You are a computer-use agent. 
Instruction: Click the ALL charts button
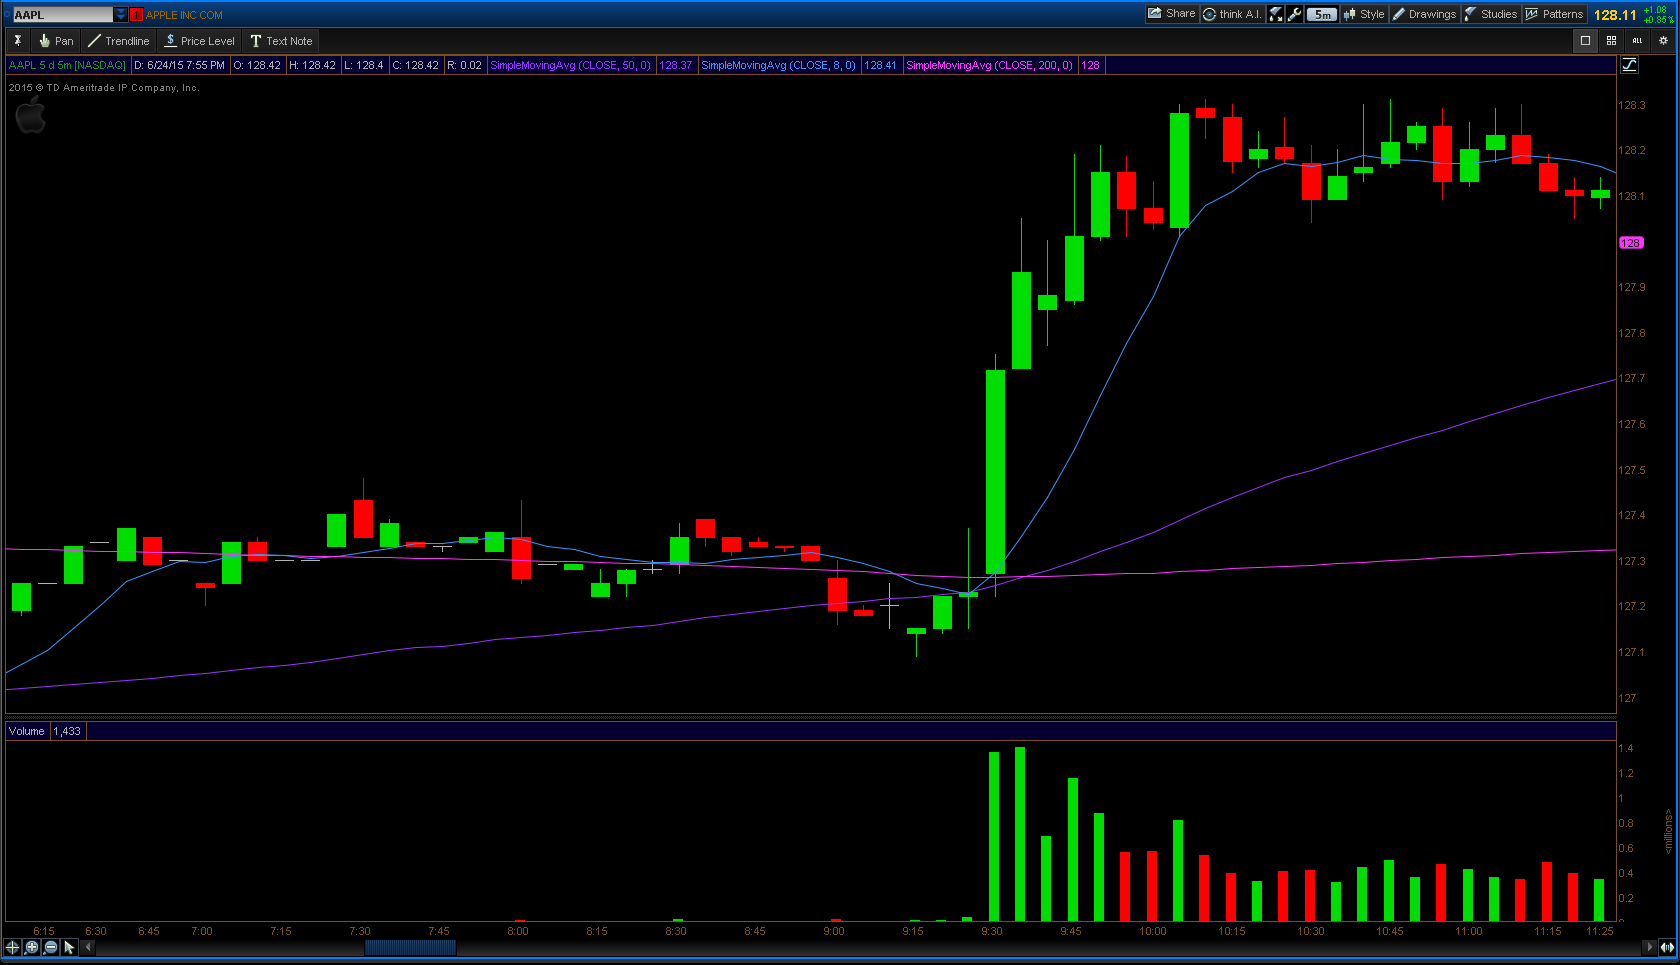click(1637, 41)
